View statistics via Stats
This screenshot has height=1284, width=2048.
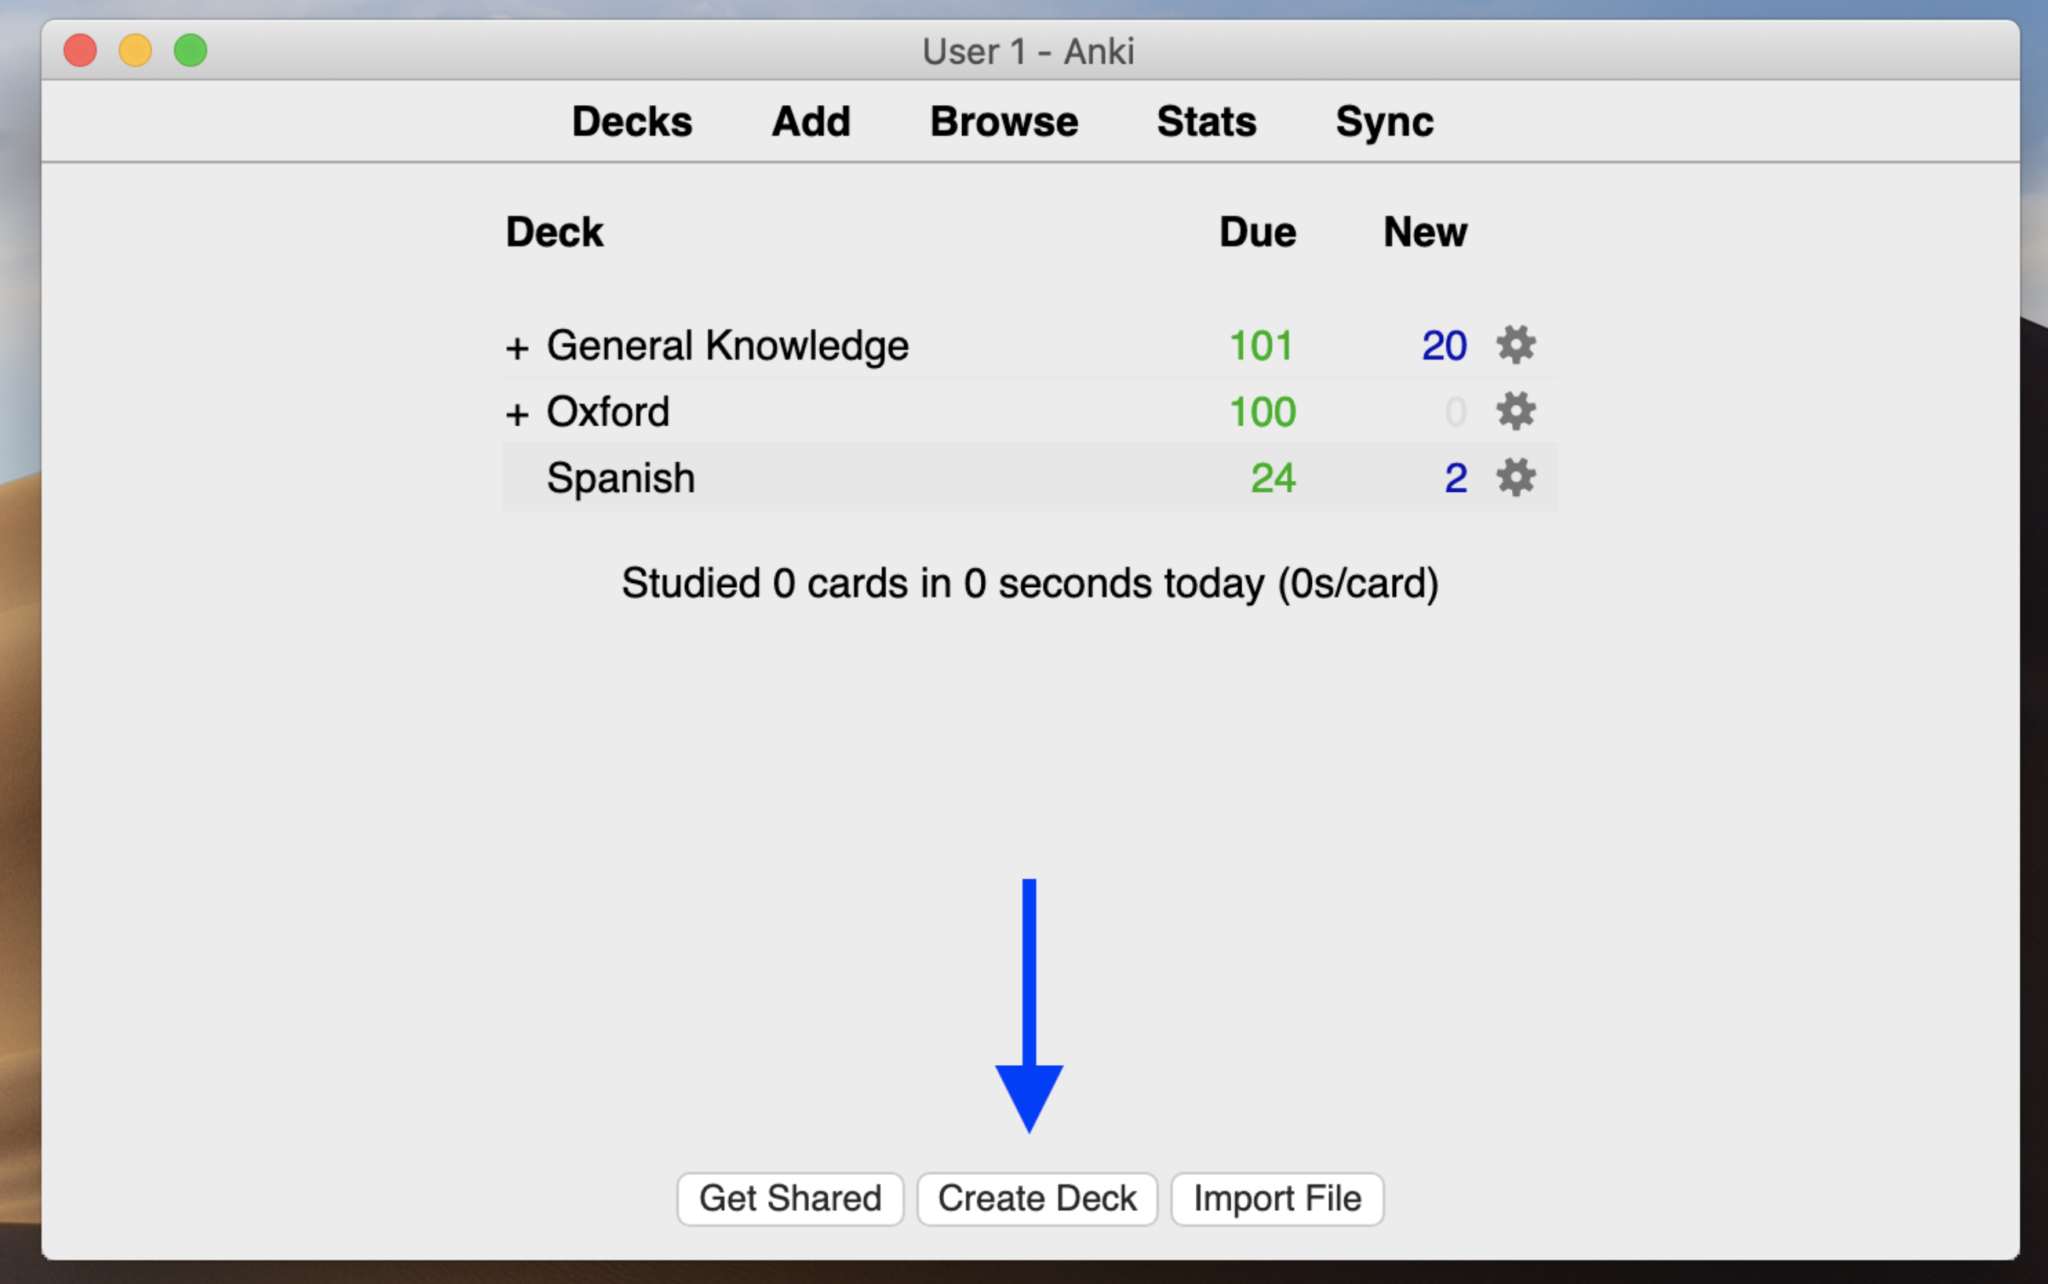[1205, 121]
